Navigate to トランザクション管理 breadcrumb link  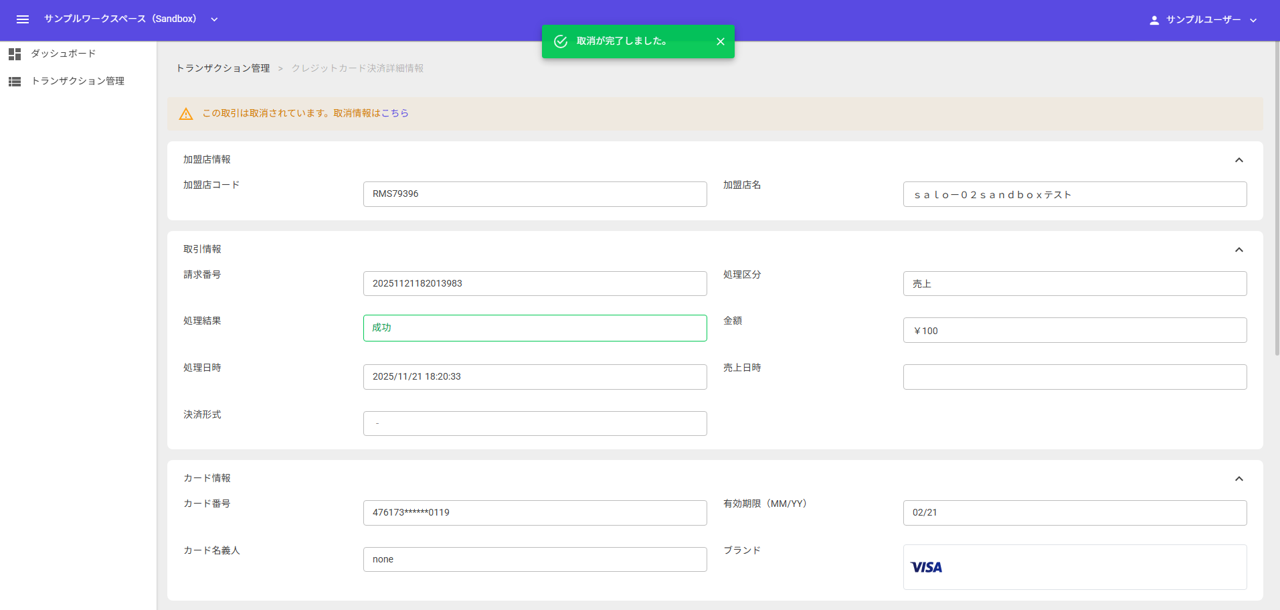(x=222, y=67)
